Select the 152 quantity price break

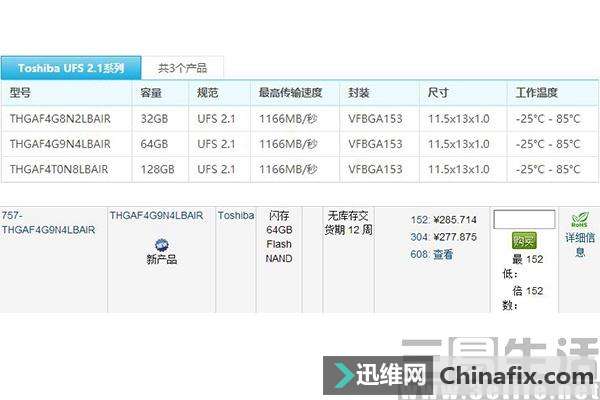click(x=419, y=220)
